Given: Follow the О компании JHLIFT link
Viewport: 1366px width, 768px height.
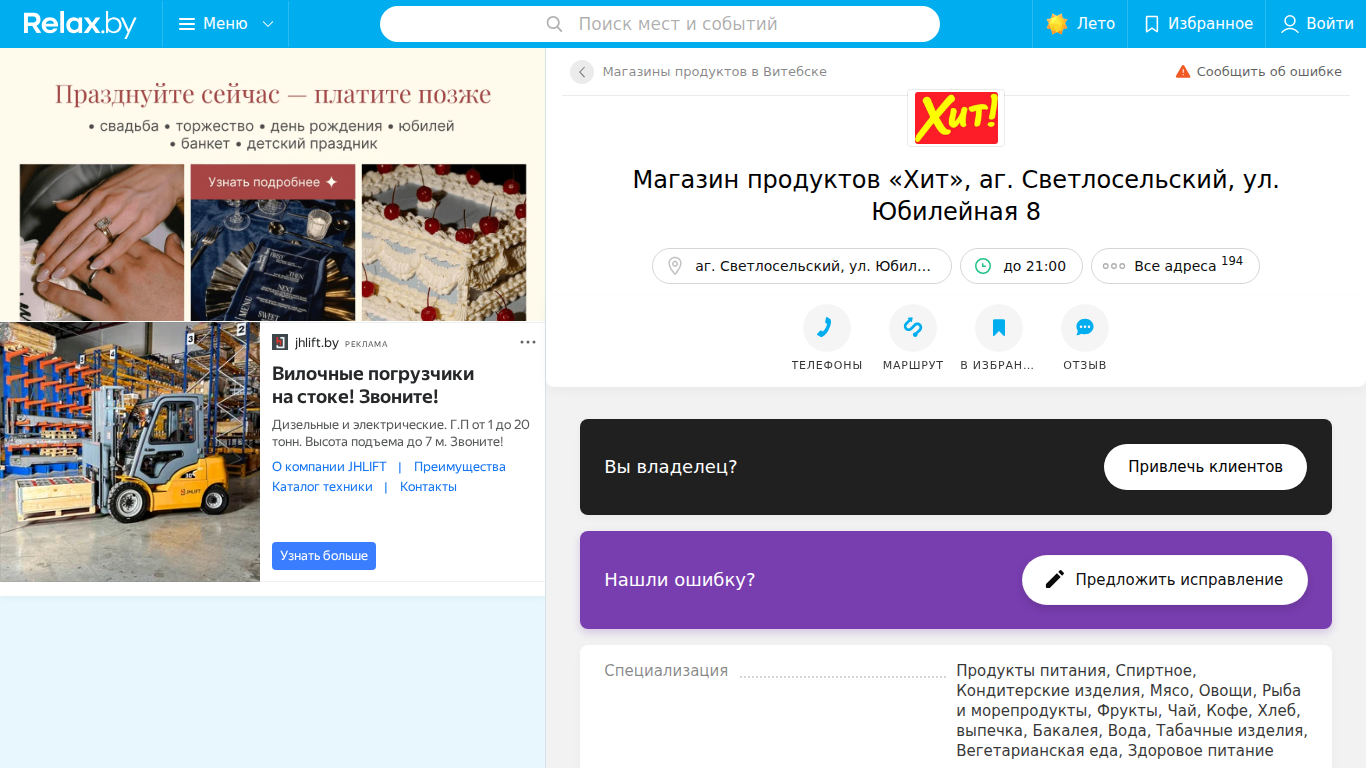Looking at the screenshot, I should click(x=329, y=467).
